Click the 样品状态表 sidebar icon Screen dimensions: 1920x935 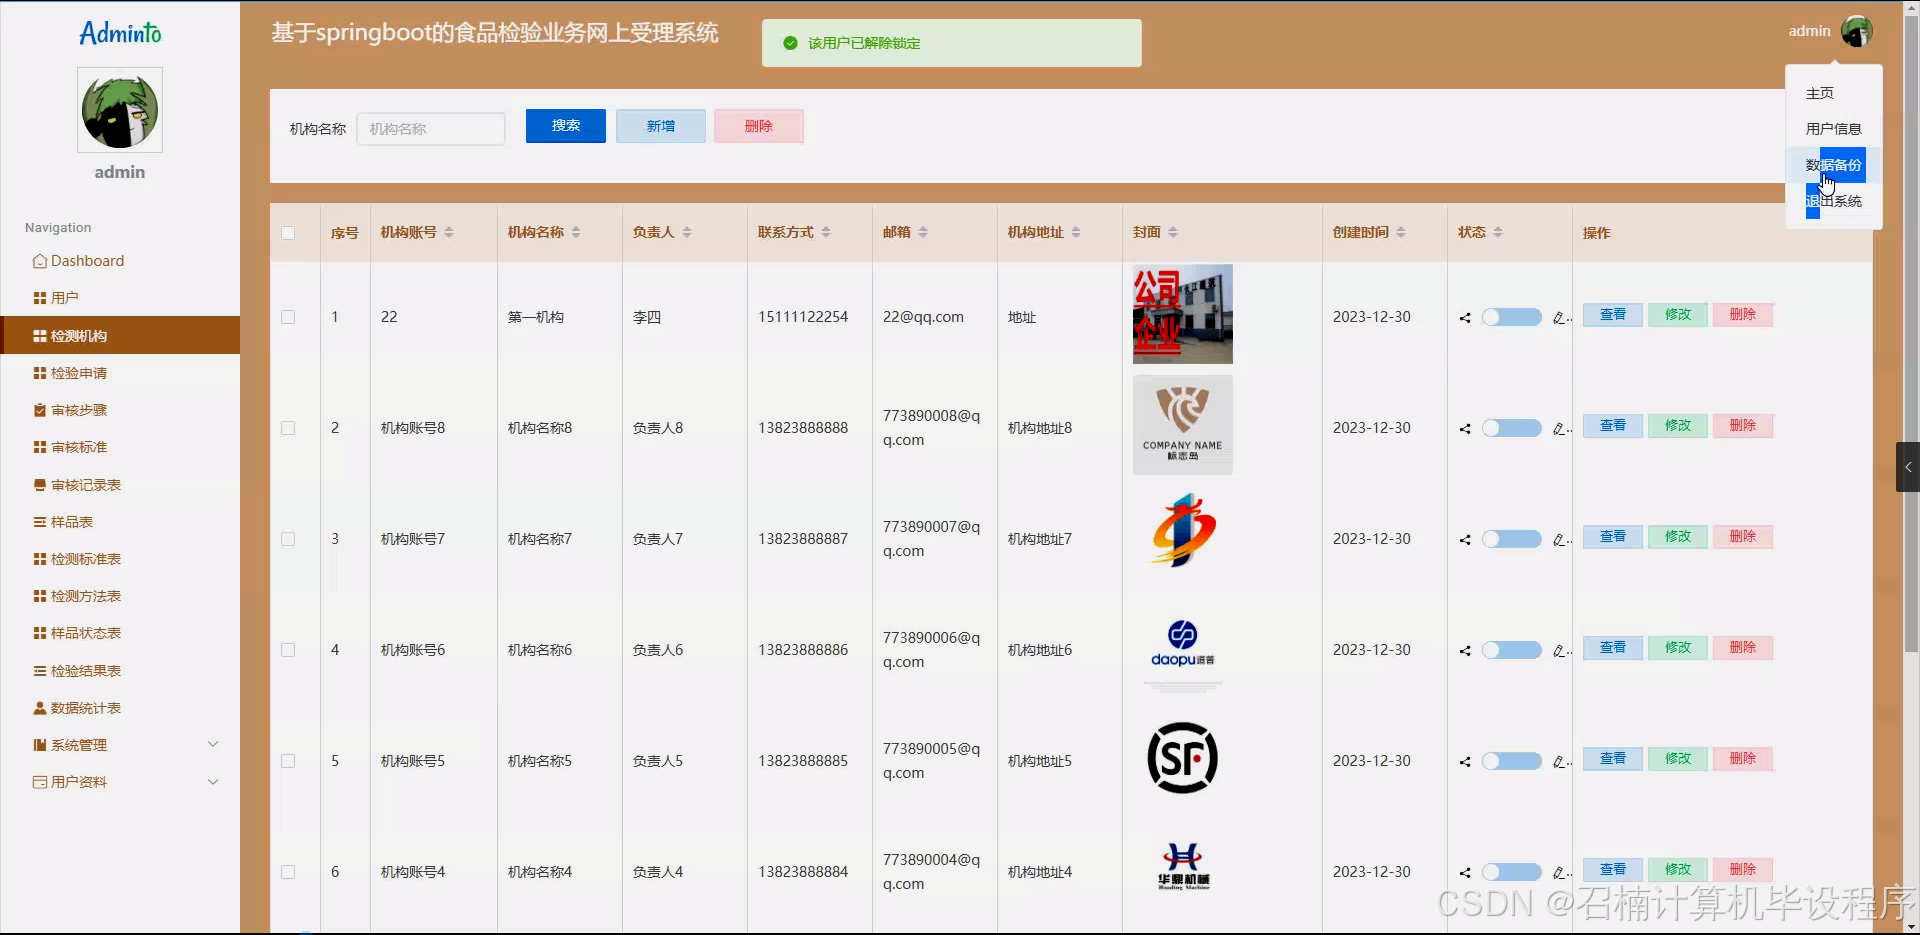40,633
